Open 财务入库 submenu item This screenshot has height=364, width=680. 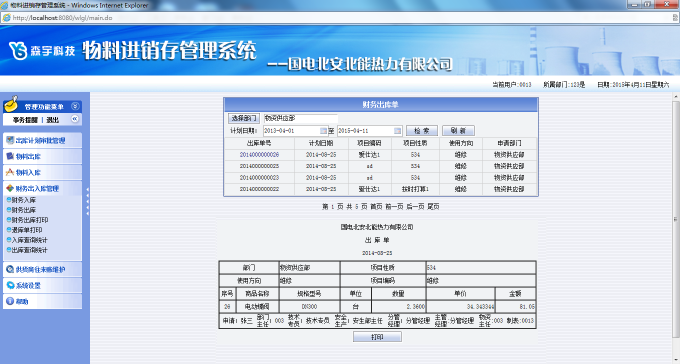coord(24,200)
